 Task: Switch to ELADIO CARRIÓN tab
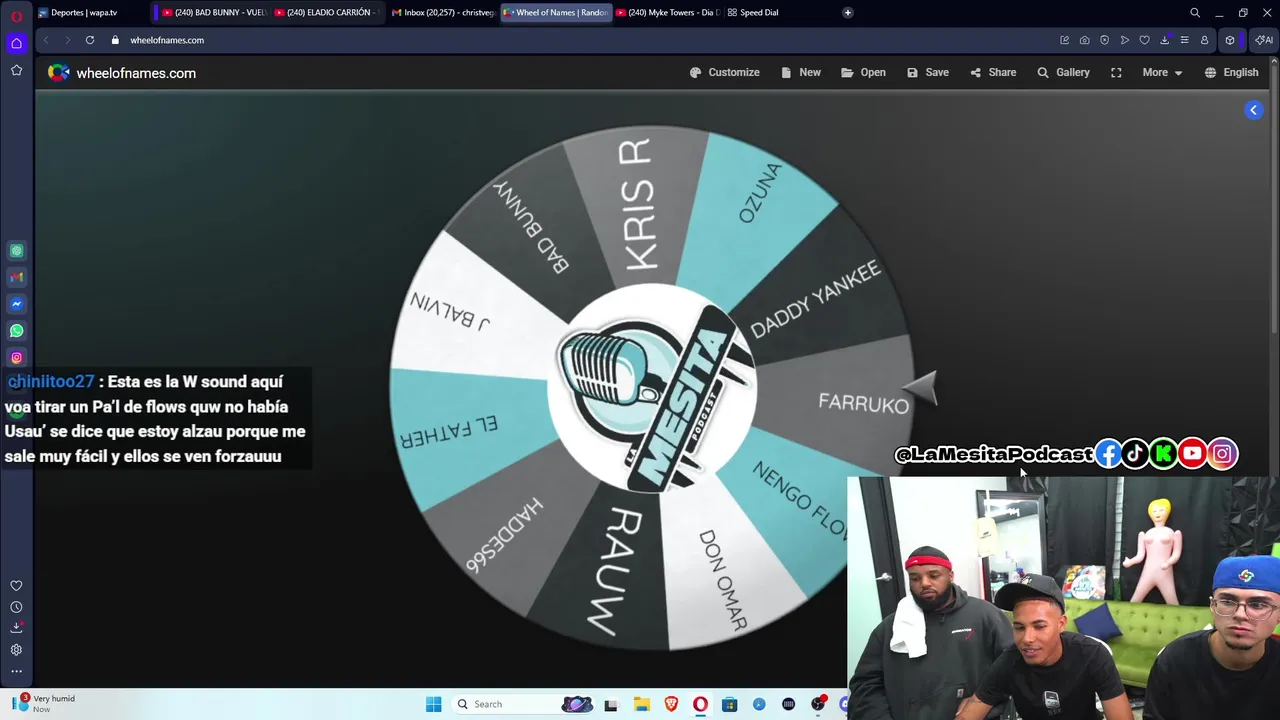pos(326,13)
